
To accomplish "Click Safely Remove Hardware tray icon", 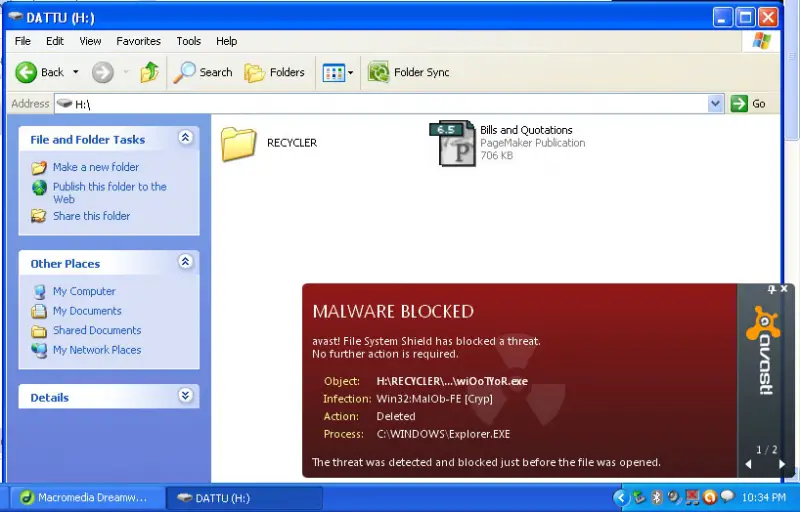I will pyautogui.click(x=639, y=497).
